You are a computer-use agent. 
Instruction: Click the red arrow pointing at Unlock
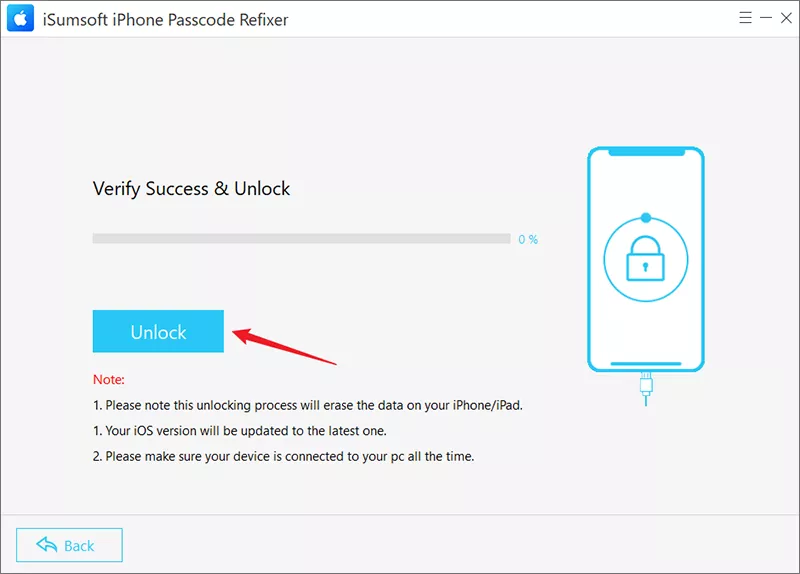284,346
